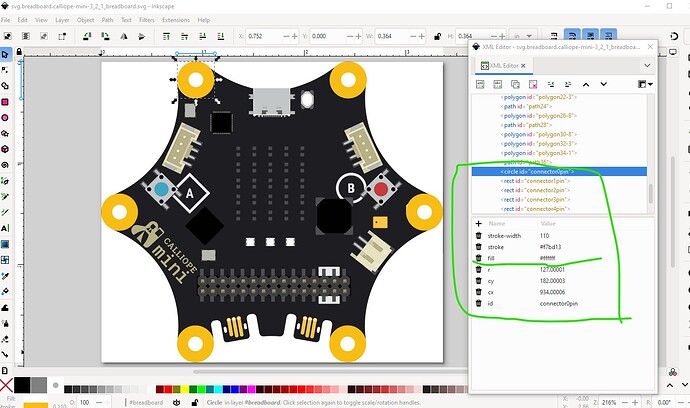The height and width of the screenshot is (408, 690).
Task: Select the Text tool
Action: tap(5, 228)
